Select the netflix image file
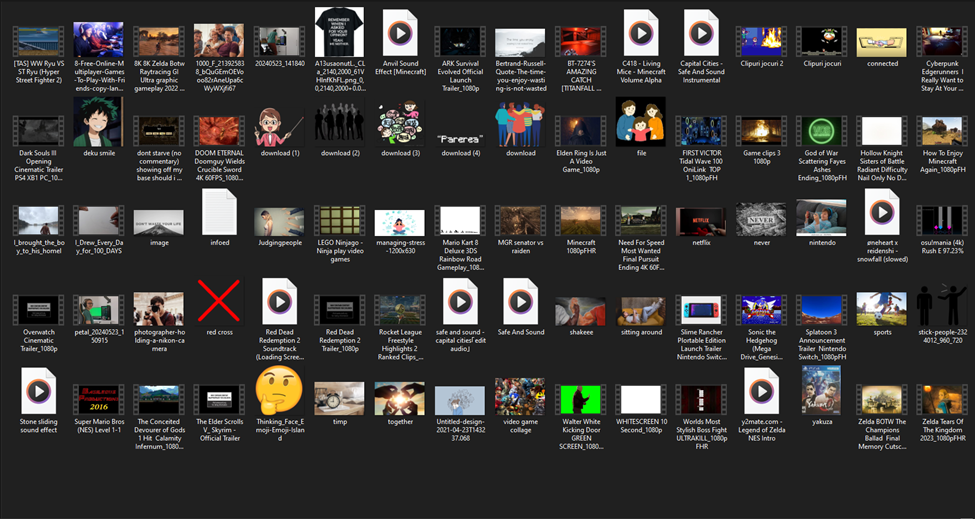The image size is (975, 519). pyautogui.click(x=701, y=221)
